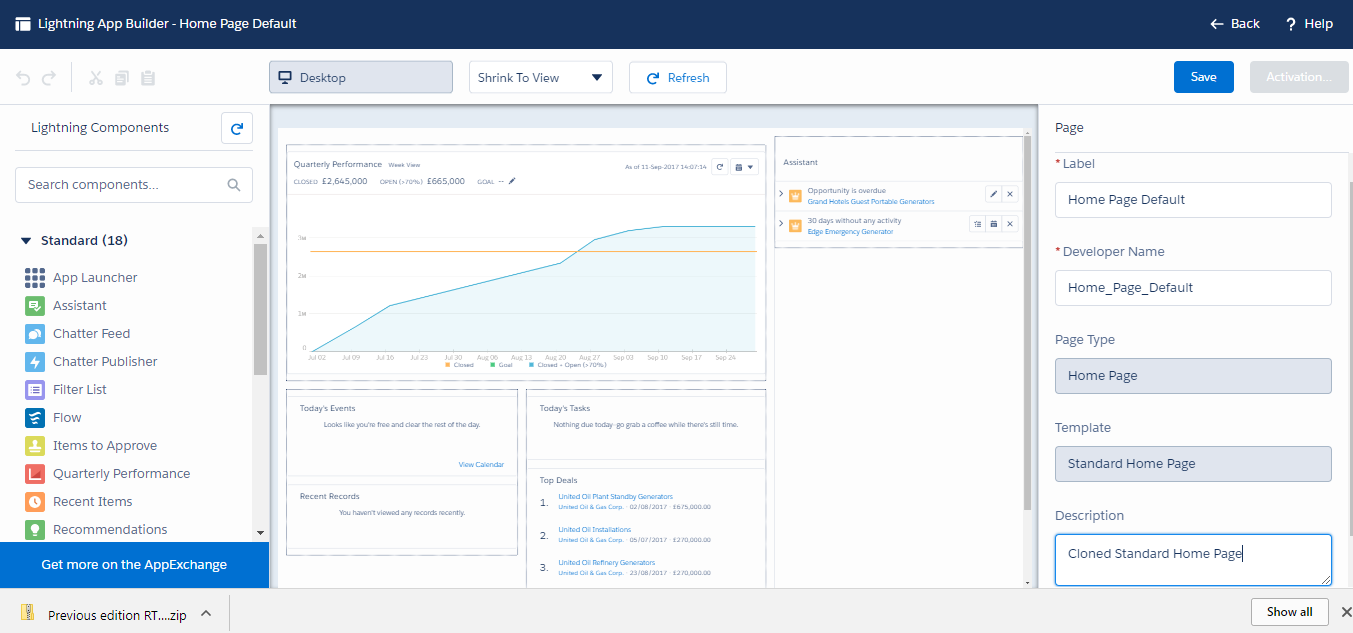
Task: Open the Help link
Action: click(x=1309, y=23)
